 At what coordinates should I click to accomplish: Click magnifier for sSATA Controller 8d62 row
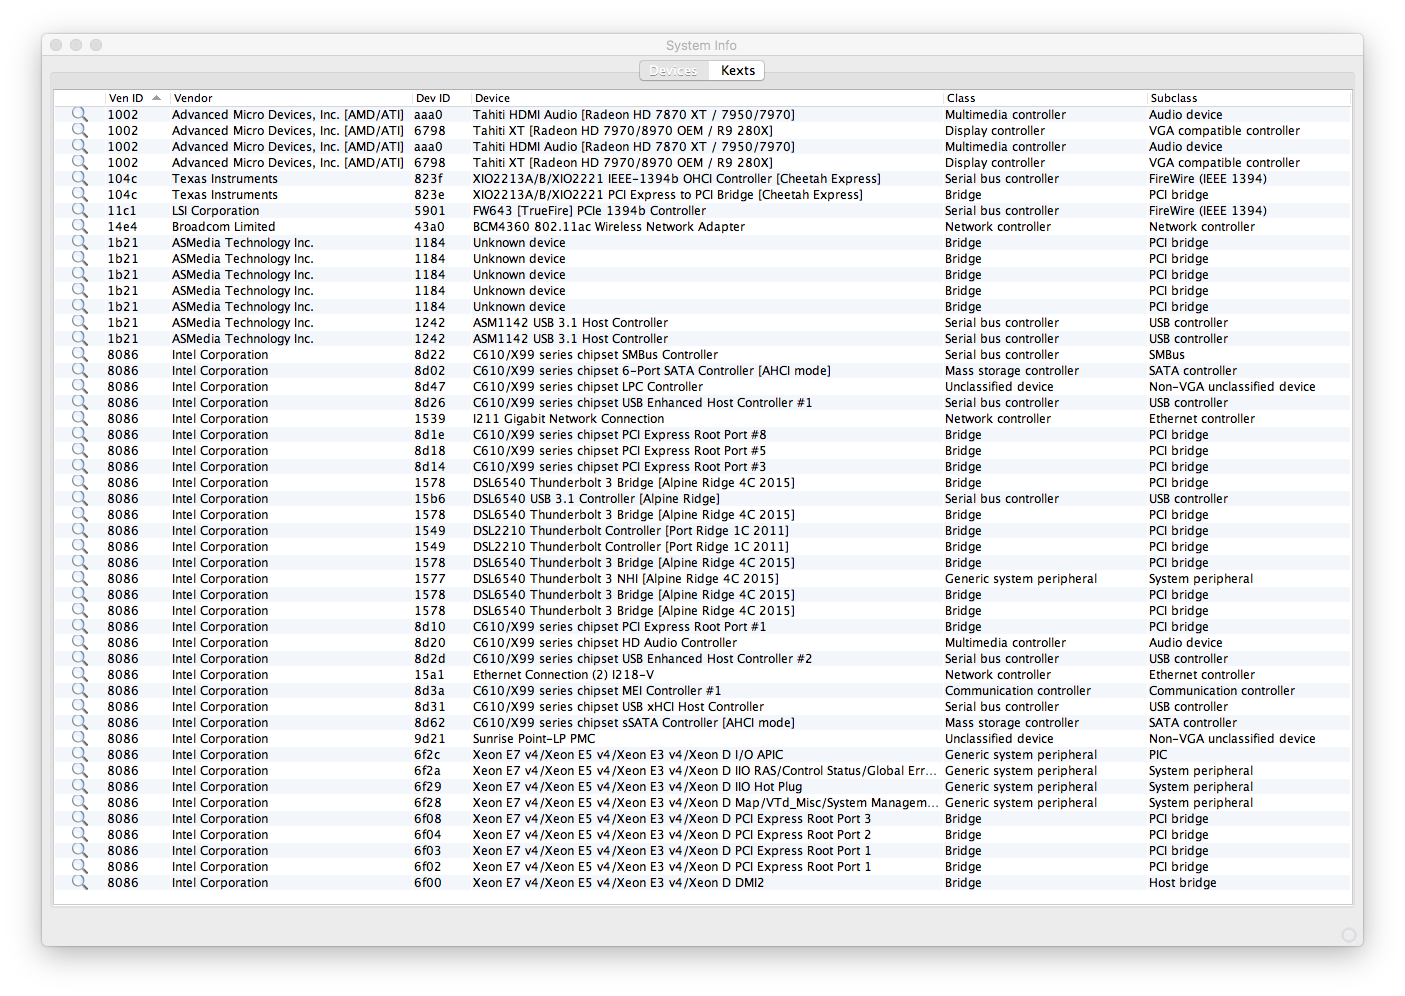pos(79,723)
